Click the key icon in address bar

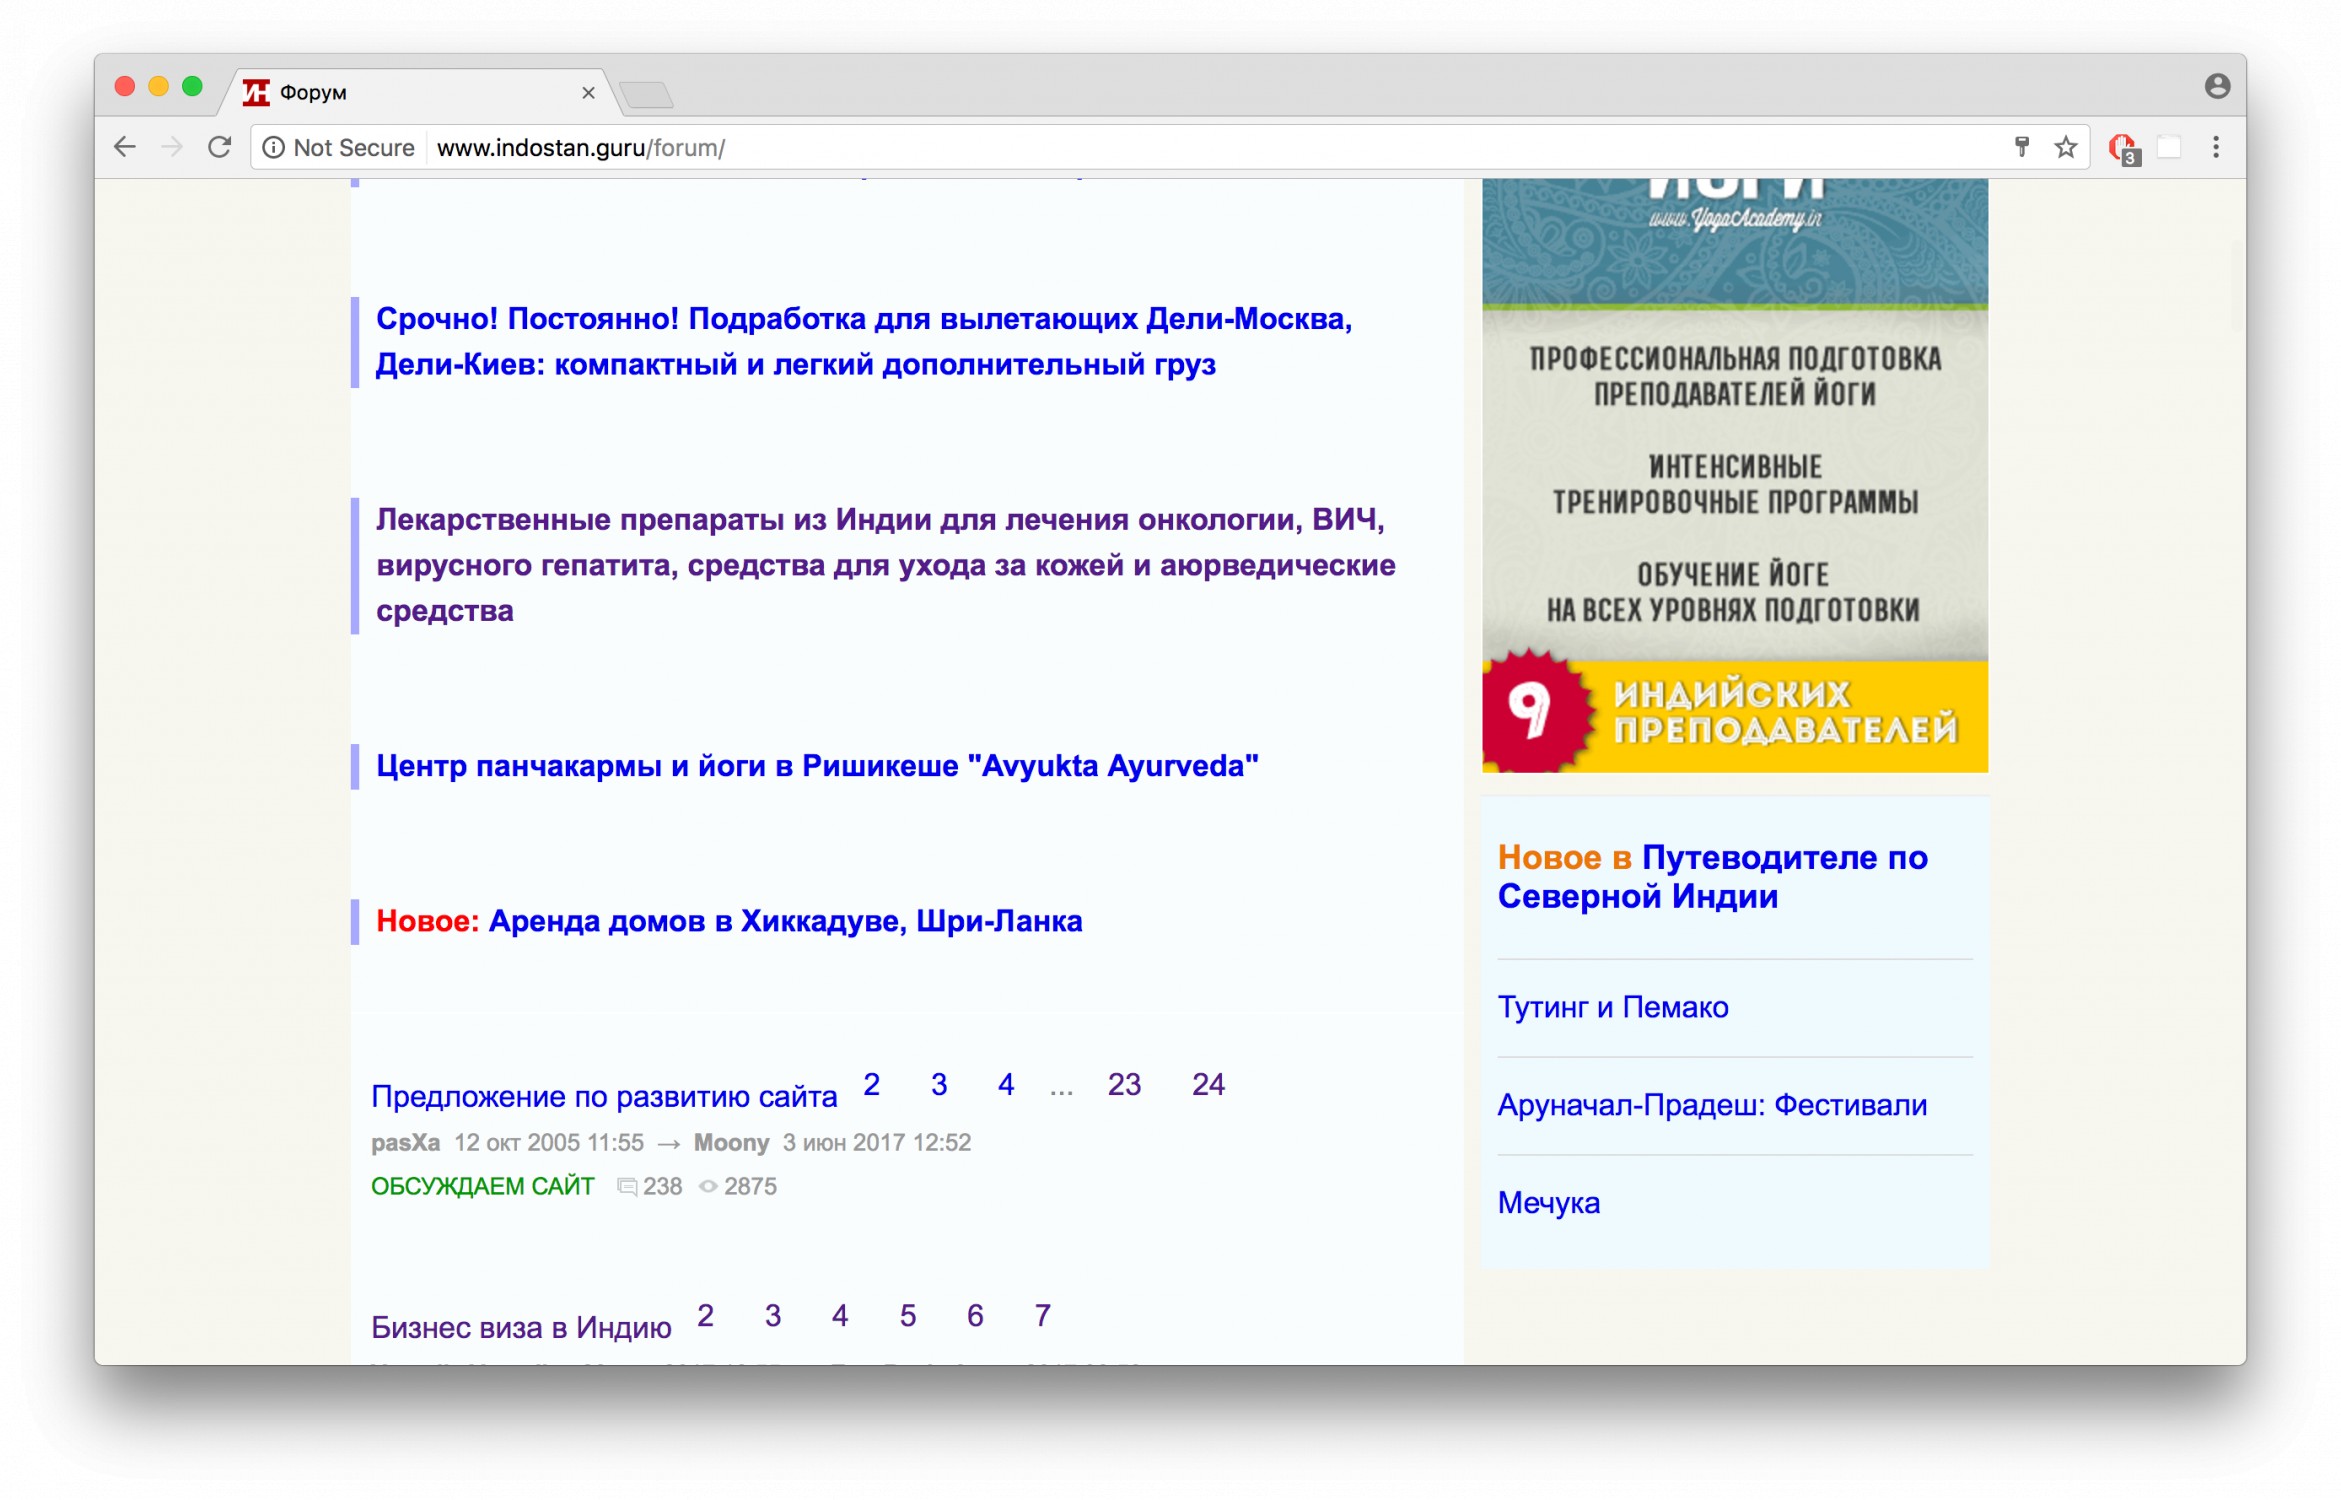tap(2022, 148)
